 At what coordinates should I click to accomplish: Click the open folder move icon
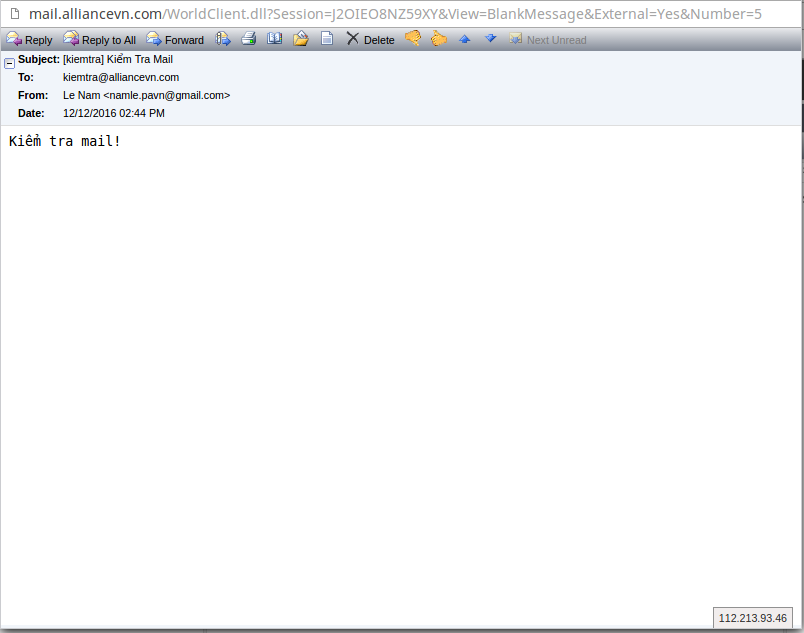click(300, 39)
